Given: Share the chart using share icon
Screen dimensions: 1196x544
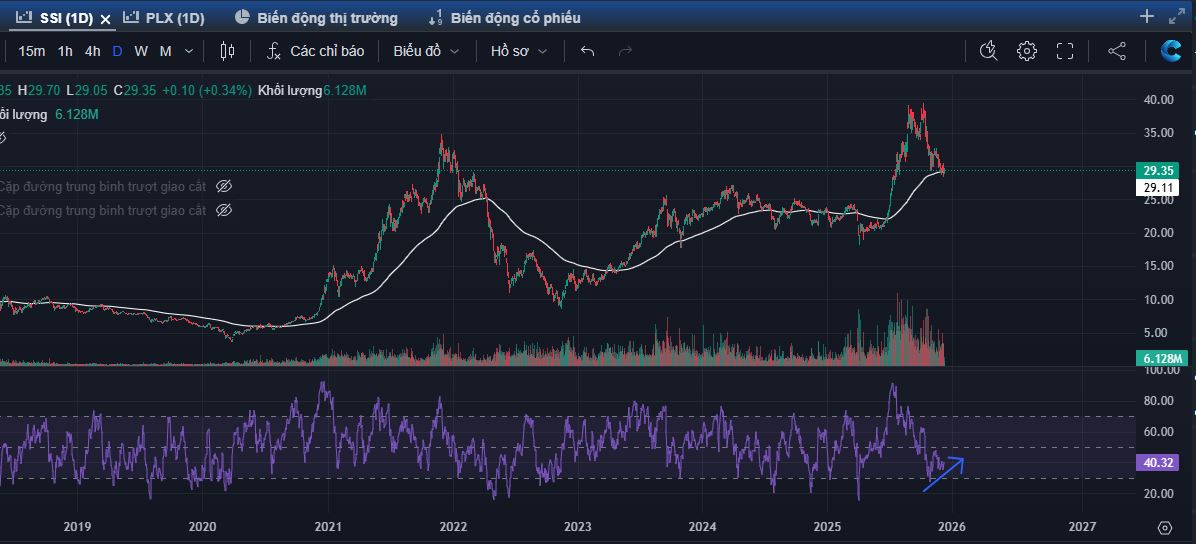Looking at the screenshot, I should click(x=1117, y=51).
